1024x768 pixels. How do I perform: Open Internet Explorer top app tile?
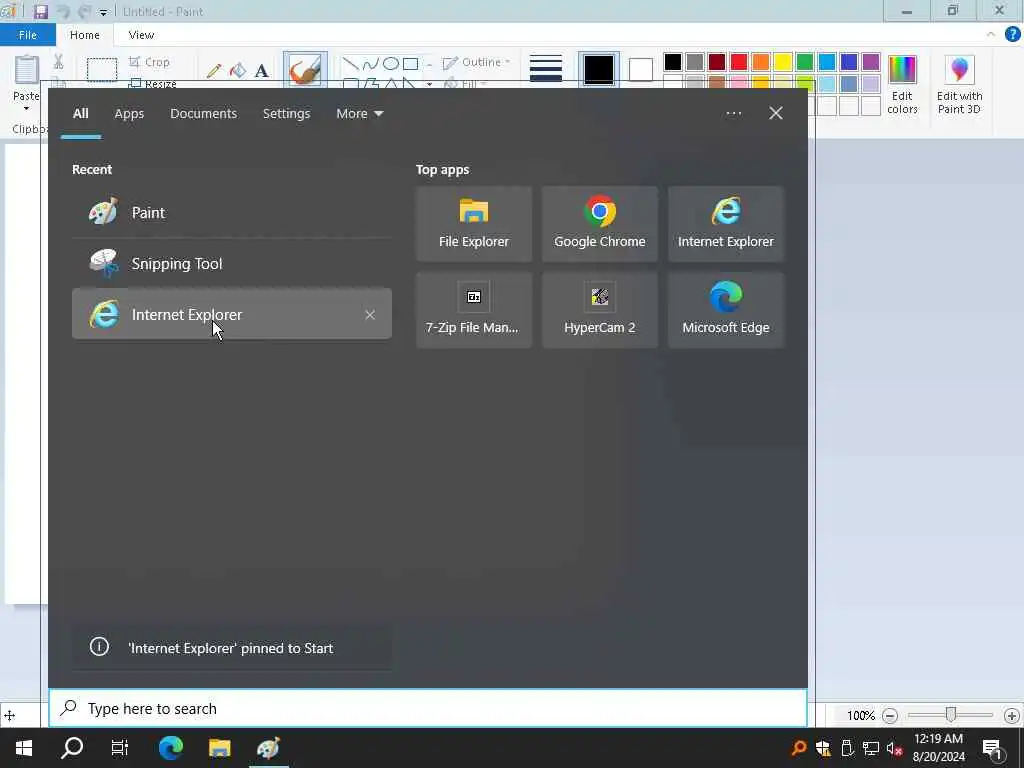(726, 224)
